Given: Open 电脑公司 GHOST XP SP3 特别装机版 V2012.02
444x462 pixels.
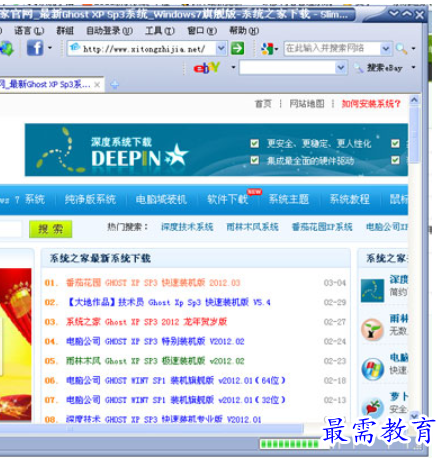Looking at the screenshot, I should point(155,341).
